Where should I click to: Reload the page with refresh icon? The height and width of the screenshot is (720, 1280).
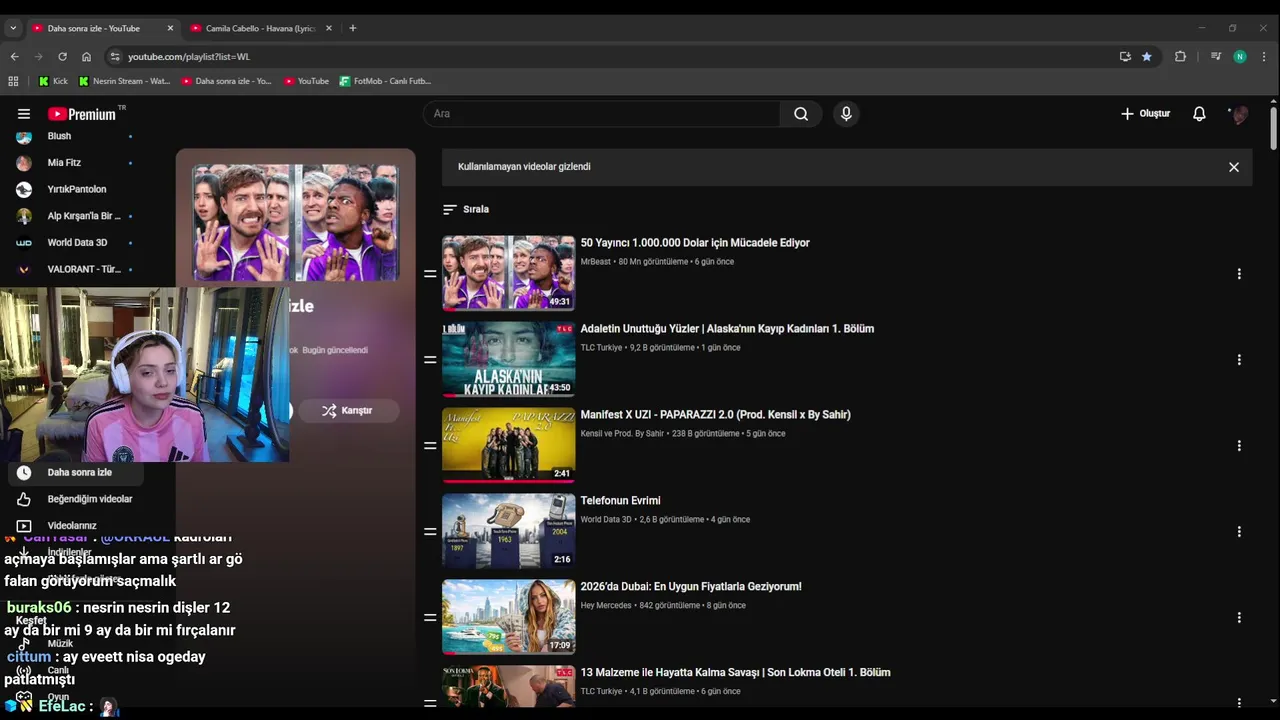tap(62, 57)
